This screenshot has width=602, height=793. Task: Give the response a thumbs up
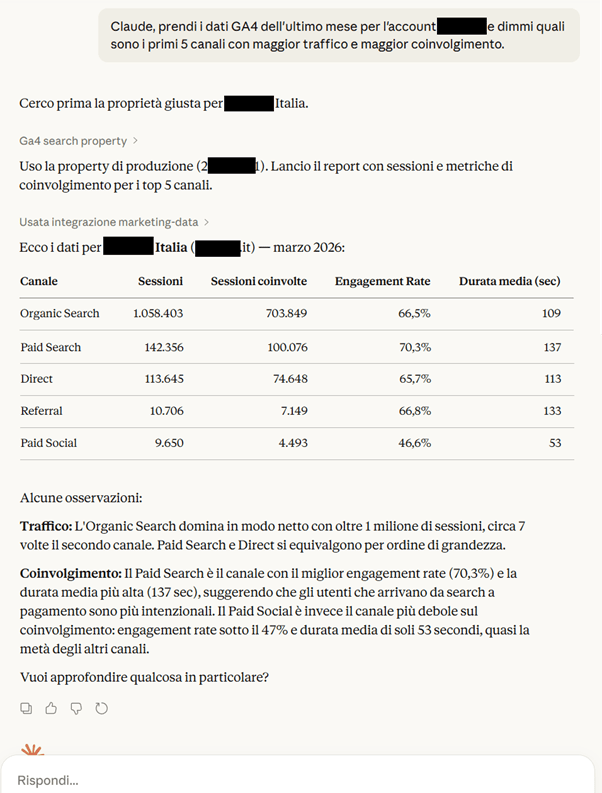pos(51,709)
